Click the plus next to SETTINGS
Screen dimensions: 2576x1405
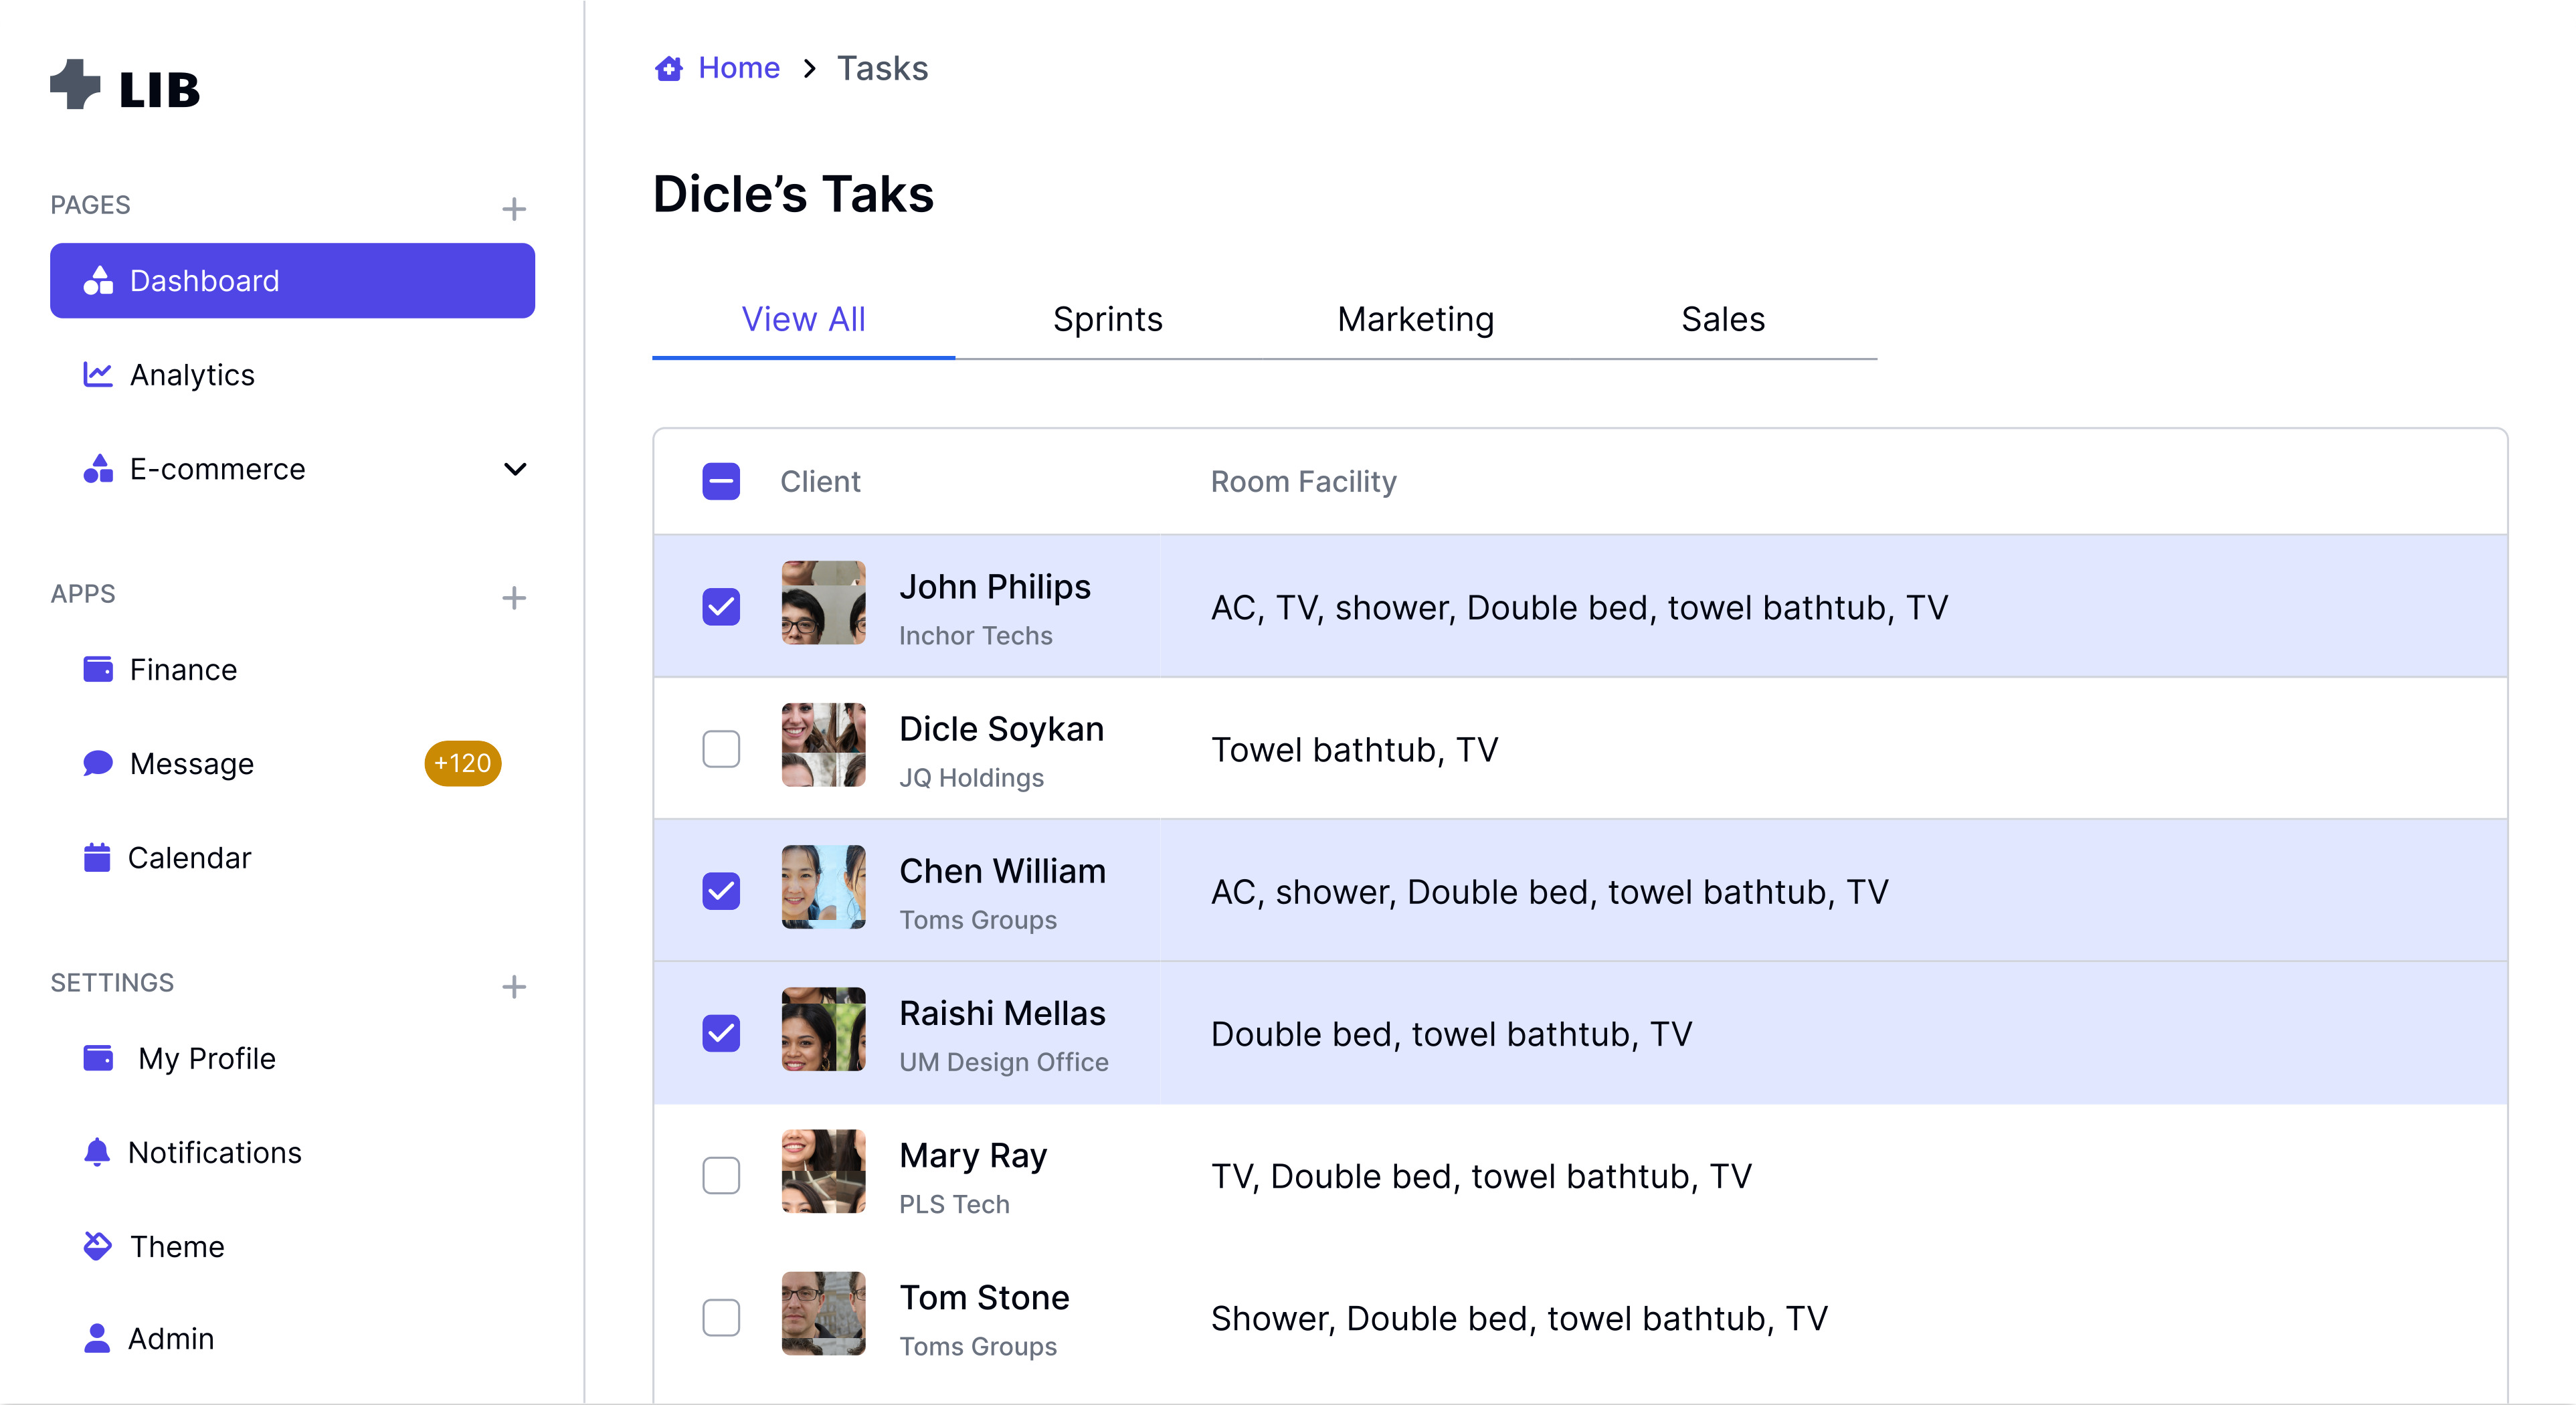pos(514,986)
